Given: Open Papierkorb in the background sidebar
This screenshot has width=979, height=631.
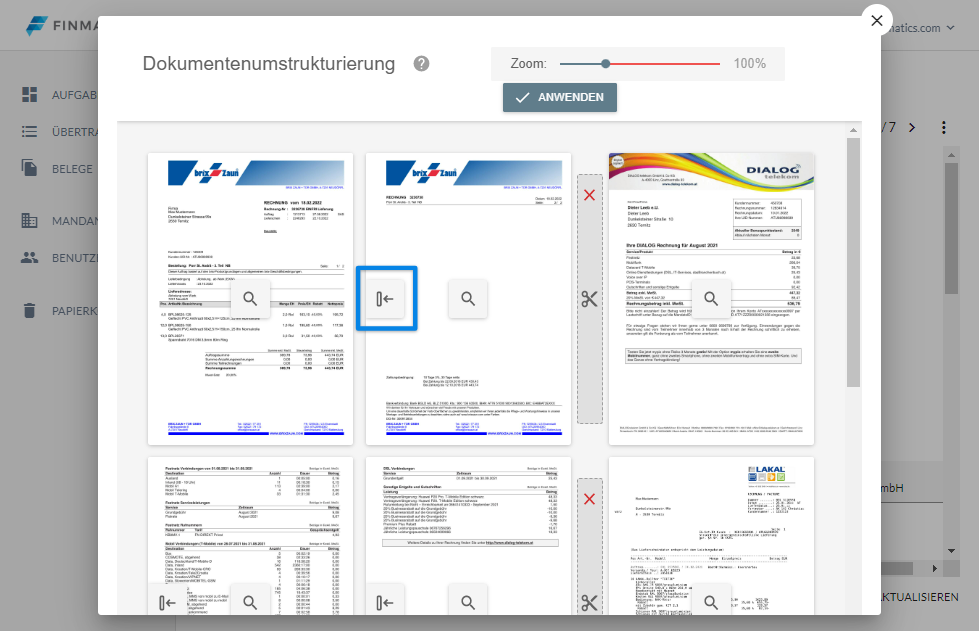Looking at the screenshot, I should tap(75, 311).
